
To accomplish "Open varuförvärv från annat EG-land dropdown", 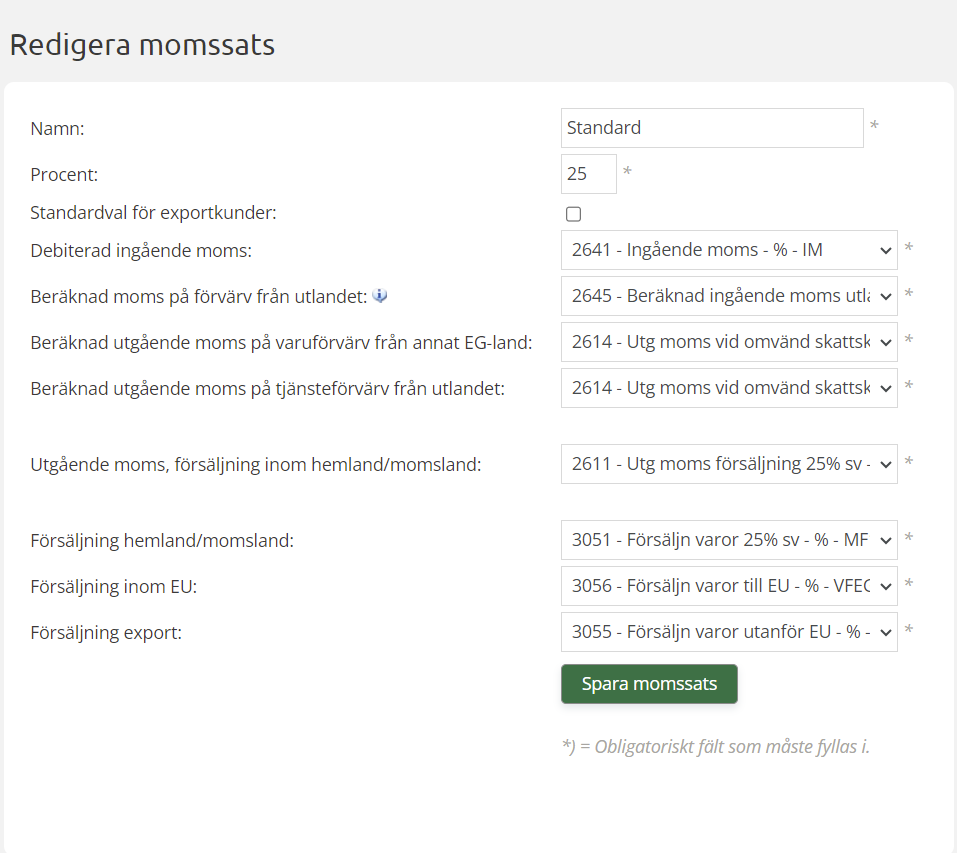I will tap(729, 342).
